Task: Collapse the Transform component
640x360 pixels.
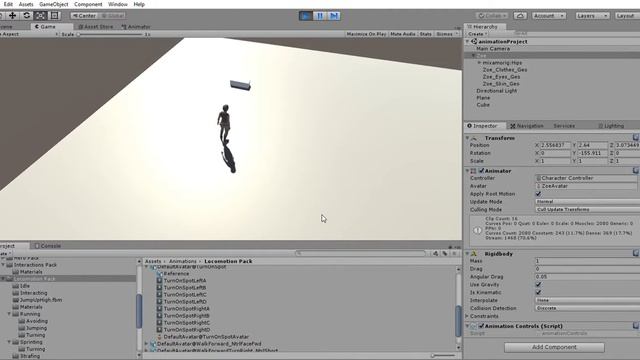Action: coord(468,138)
